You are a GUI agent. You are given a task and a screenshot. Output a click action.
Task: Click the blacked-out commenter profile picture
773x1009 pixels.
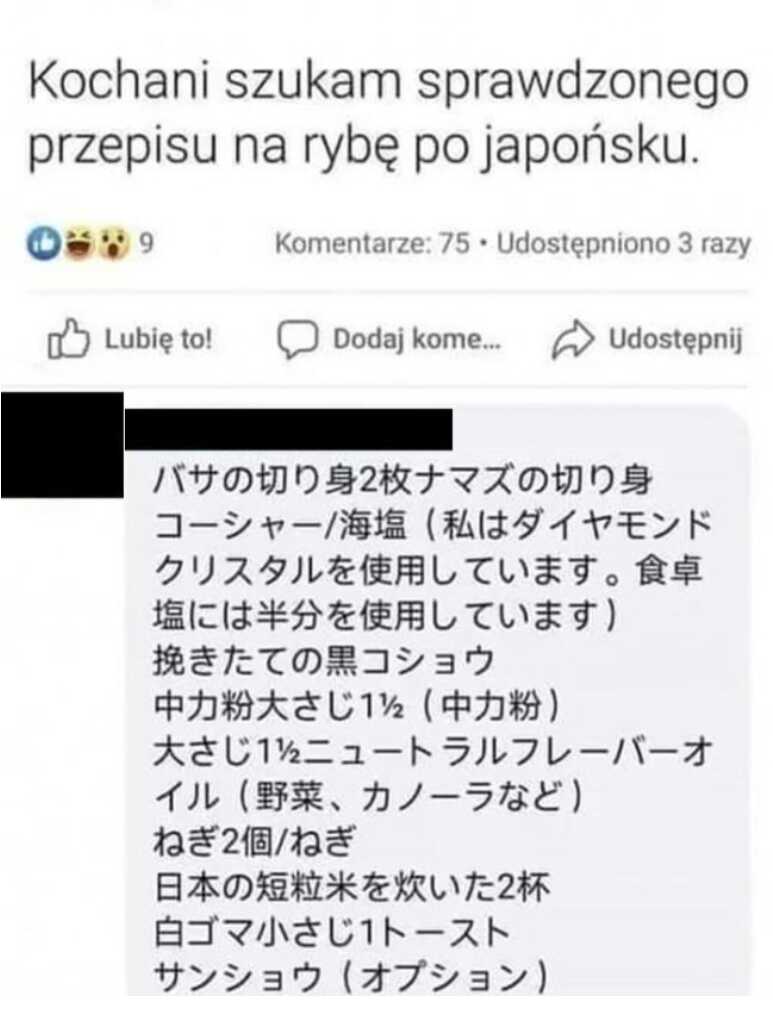click(62, 445)
